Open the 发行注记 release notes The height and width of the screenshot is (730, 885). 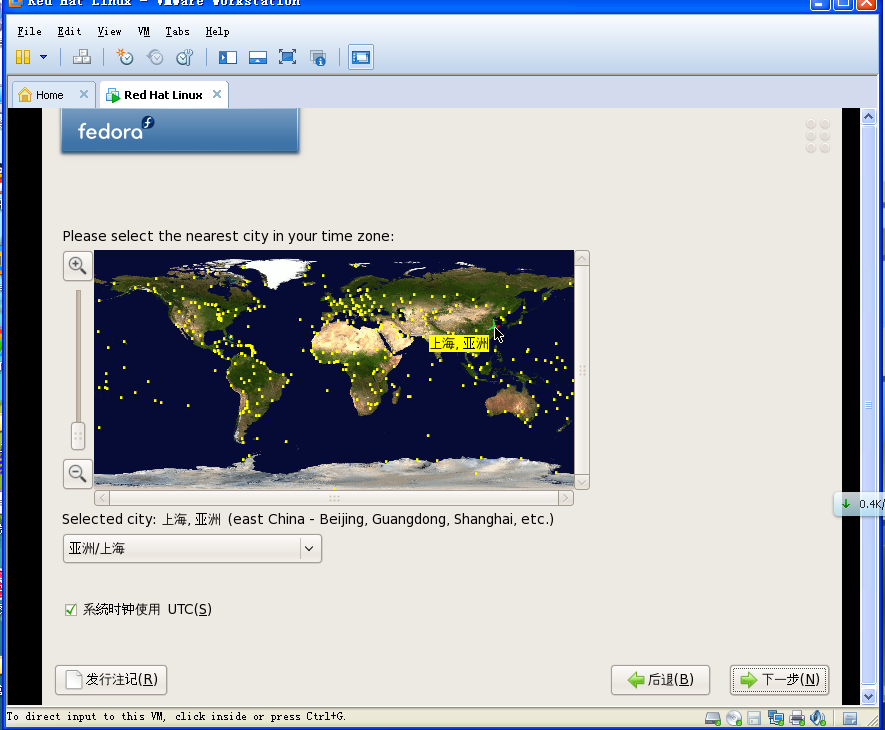pyautogui.click(x=110, y=680)
